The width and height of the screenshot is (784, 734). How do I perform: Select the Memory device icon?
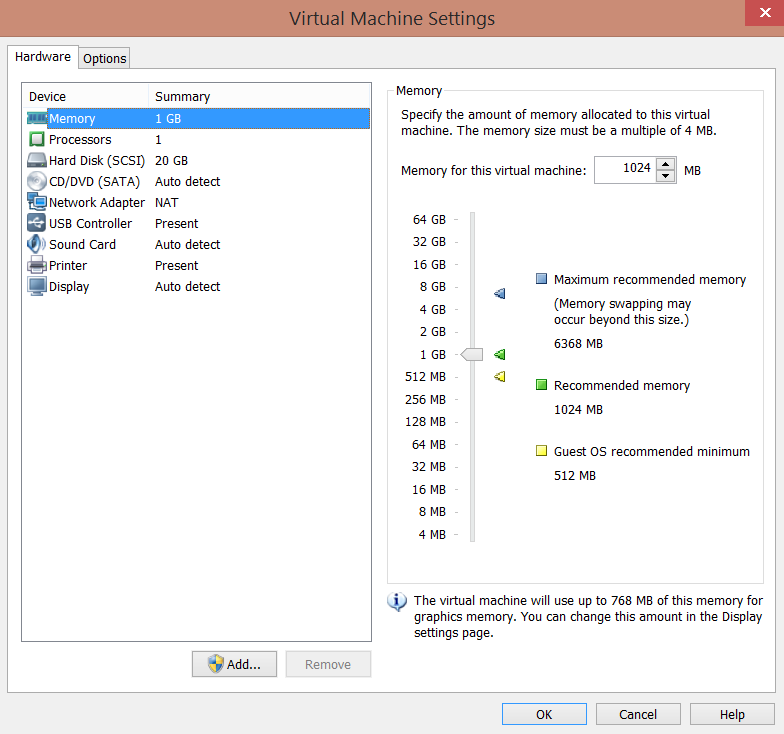tap(37, 118)
